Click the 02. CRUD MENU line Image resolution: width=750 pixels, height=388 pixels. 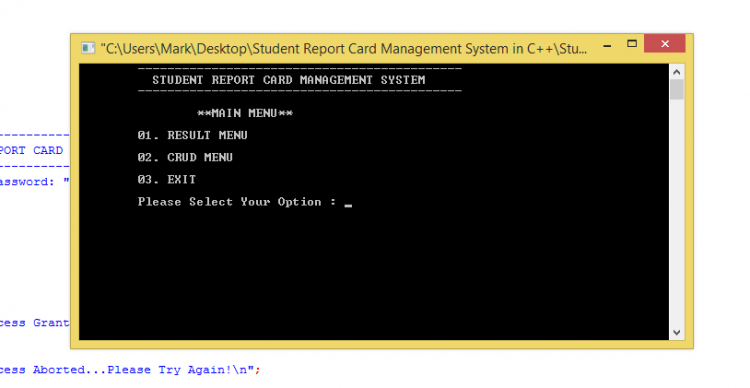185,157
